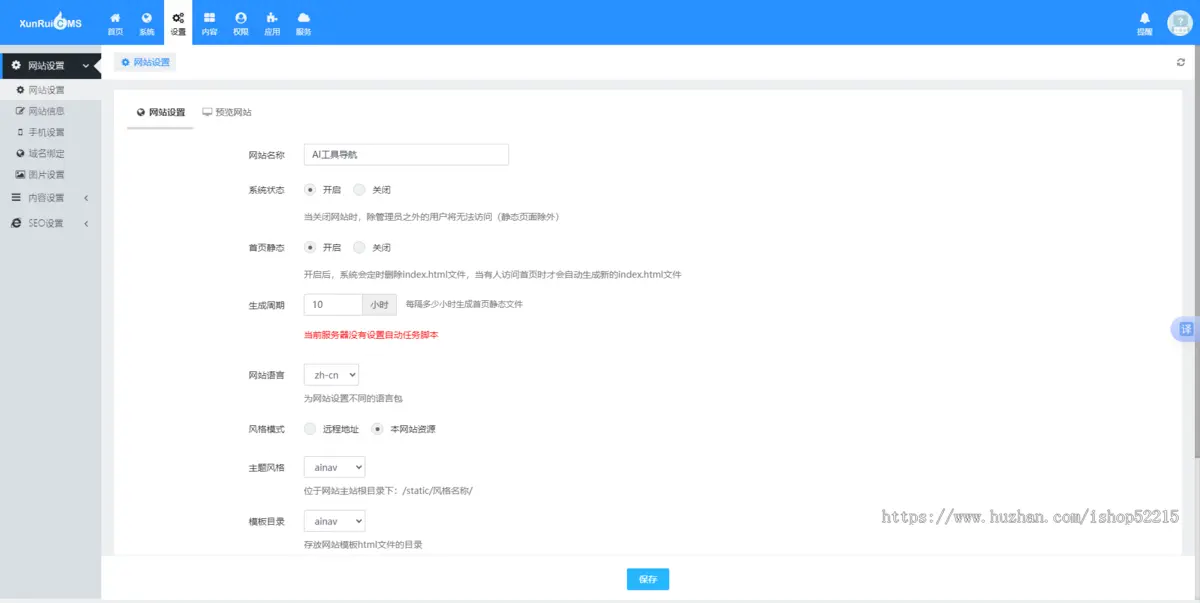
Task: Open the 网站语言 zh-cn dropdown
Action: (331, 374)
